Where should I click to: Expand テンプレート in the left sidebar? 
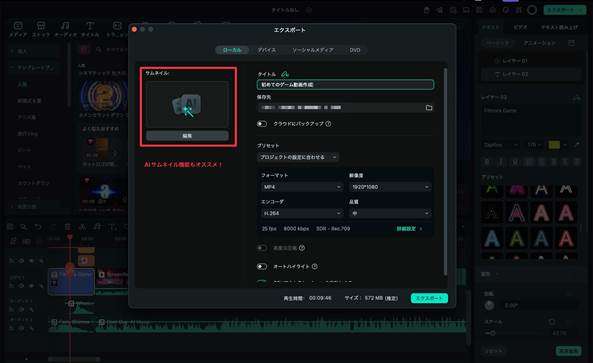pyautogui.click(x=33, y=68)
